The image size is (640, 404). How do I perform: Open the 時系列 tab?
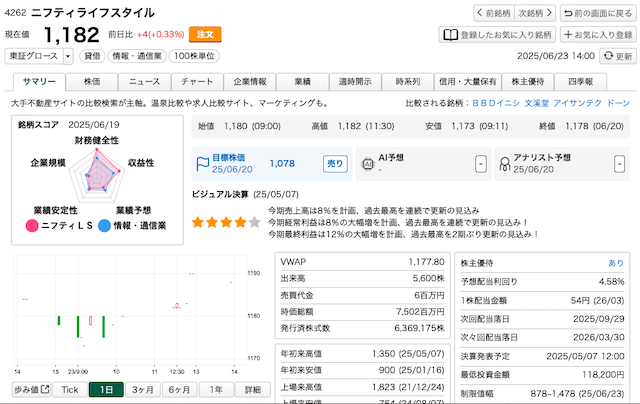408,82
